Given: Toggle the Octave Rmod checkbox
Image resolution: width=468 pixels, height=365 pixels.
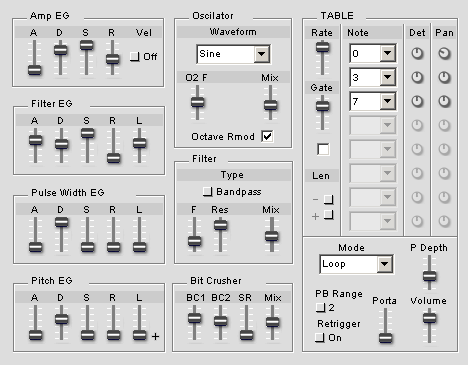Looking at the screenshot, I should coord(267,136).
